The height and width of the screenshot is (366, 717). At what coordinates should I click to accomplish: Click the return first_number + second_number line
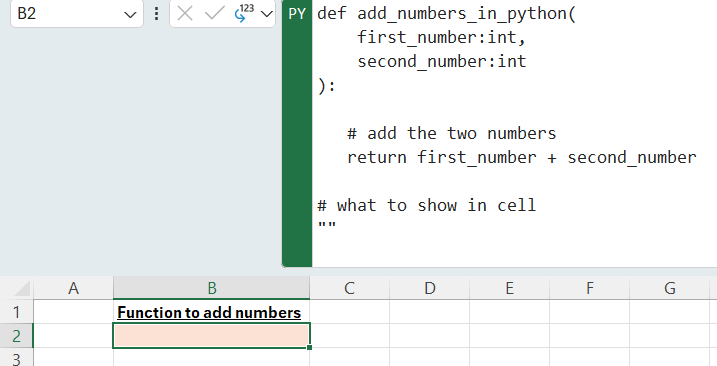(x=522, y=157)
